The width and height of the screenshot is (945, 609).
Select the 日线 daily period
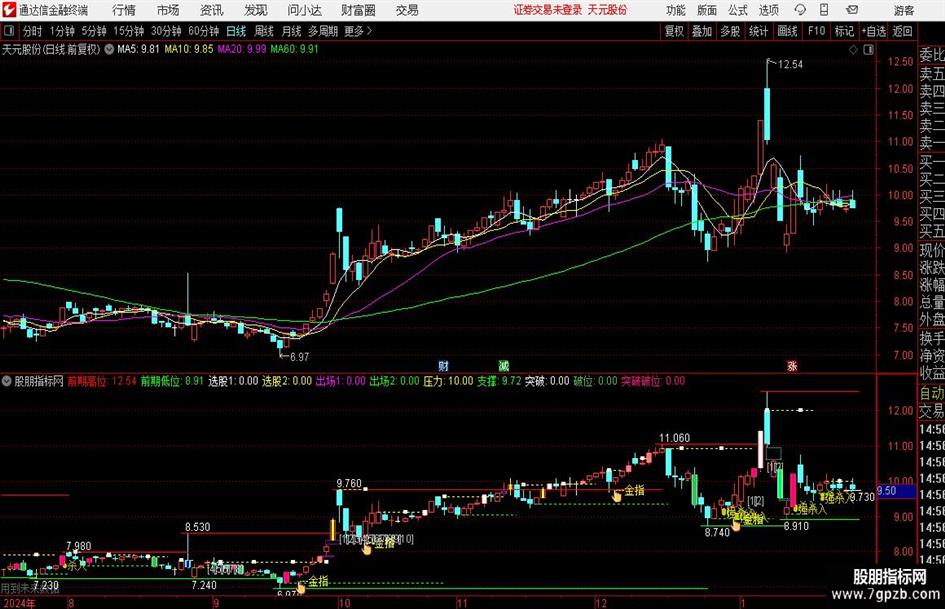[x=236, y=31]
